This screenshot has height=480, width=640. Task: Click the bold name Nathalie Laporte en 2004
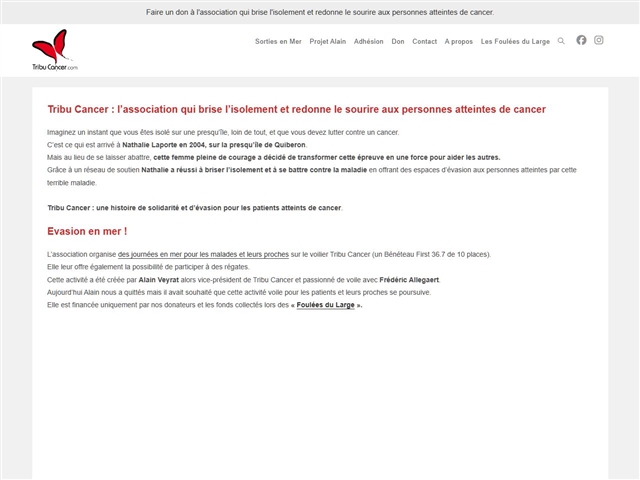[x=164, y=145]
